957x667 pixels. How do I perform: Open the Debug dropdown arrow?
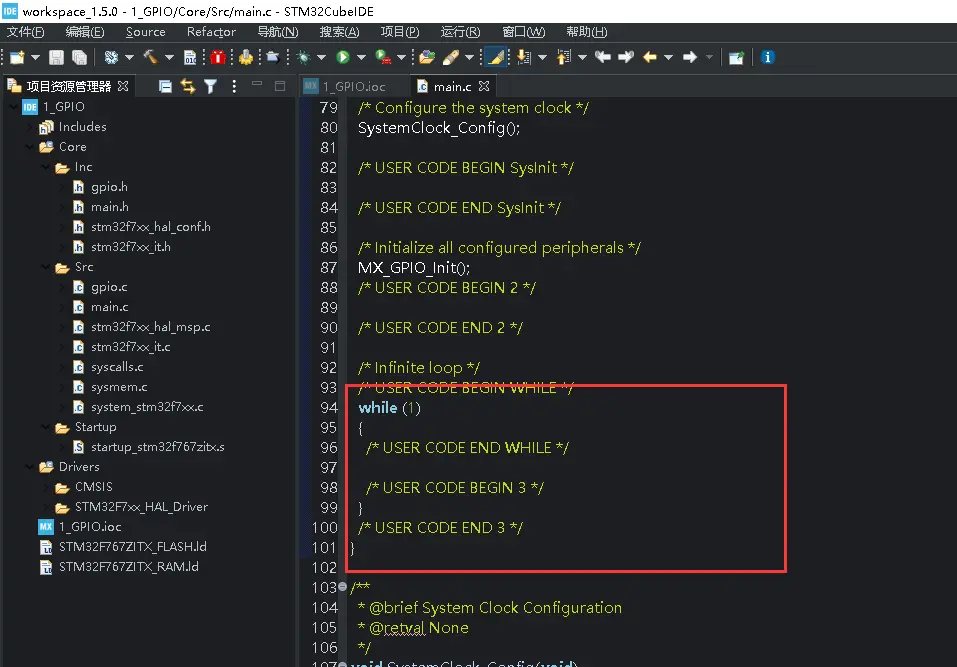(x=321, y=57)
